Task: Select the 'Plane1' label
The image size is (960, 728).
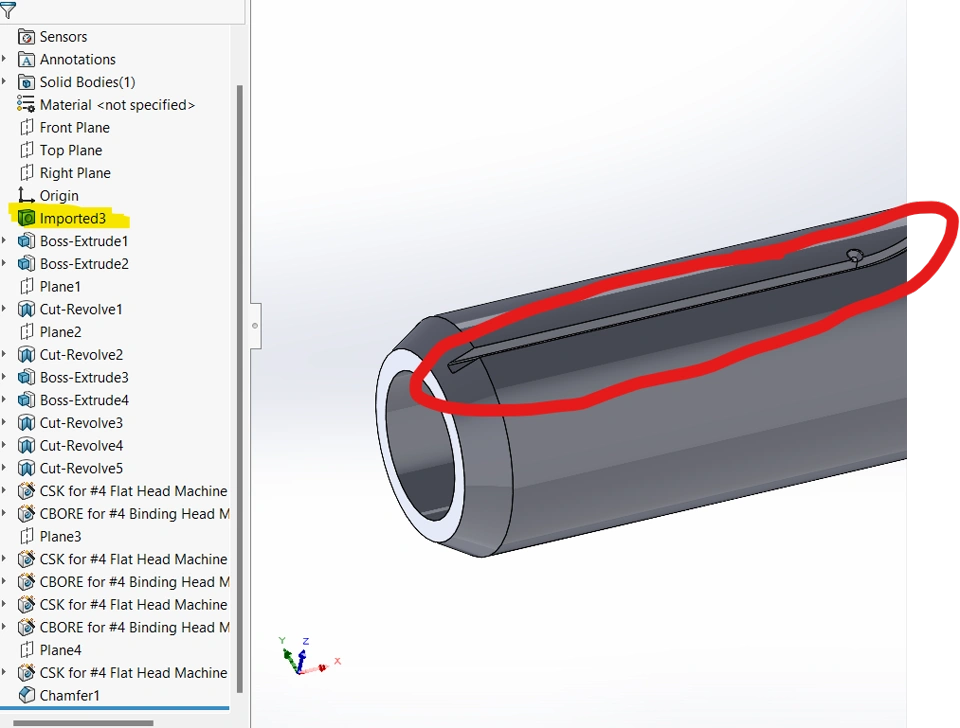Action: click(x=60, y=287)
